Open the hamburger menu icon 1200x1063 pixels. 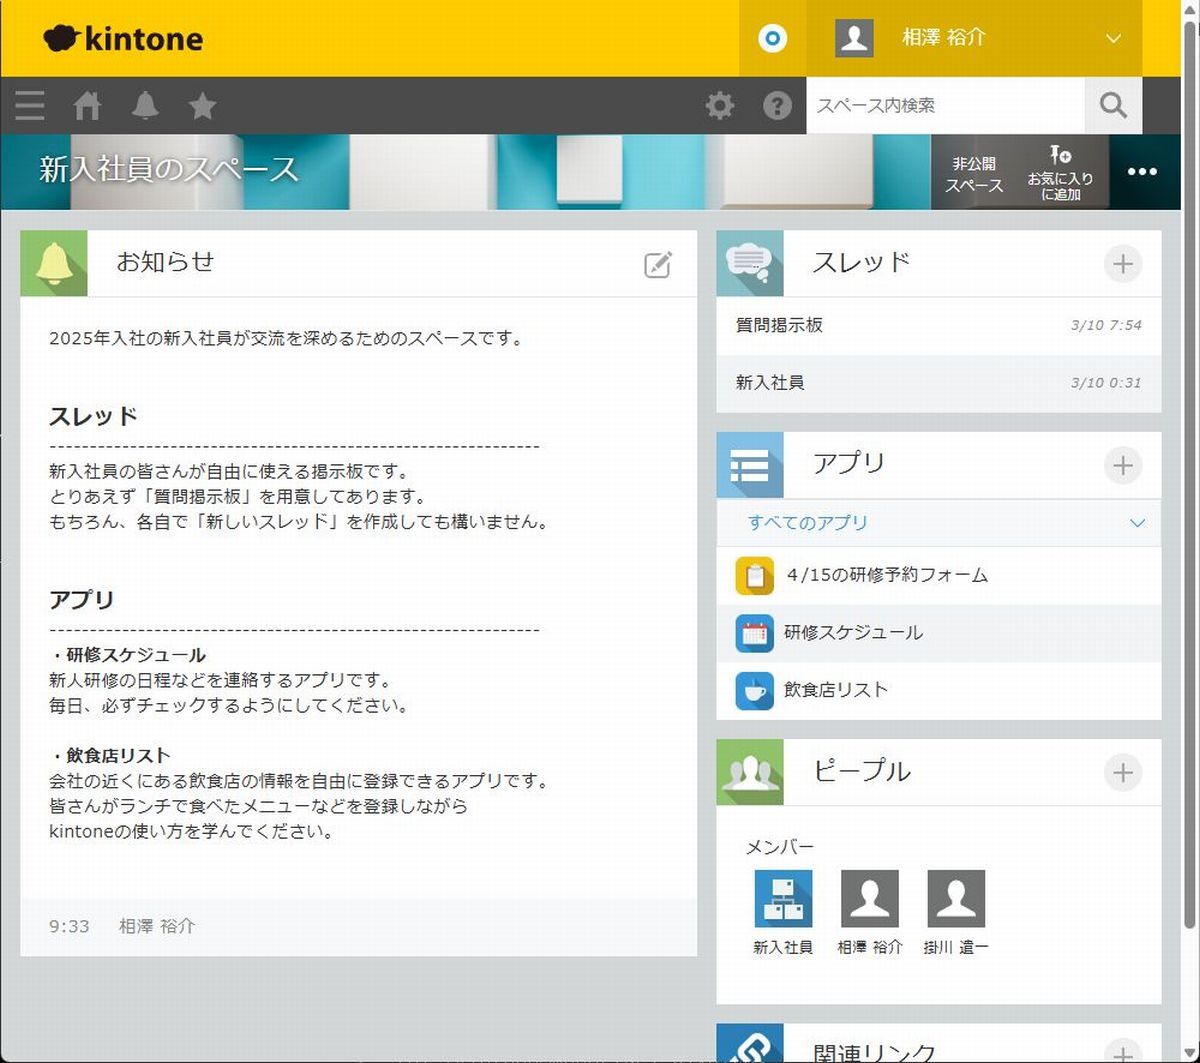pyautogui.click(x=29, y=105)
